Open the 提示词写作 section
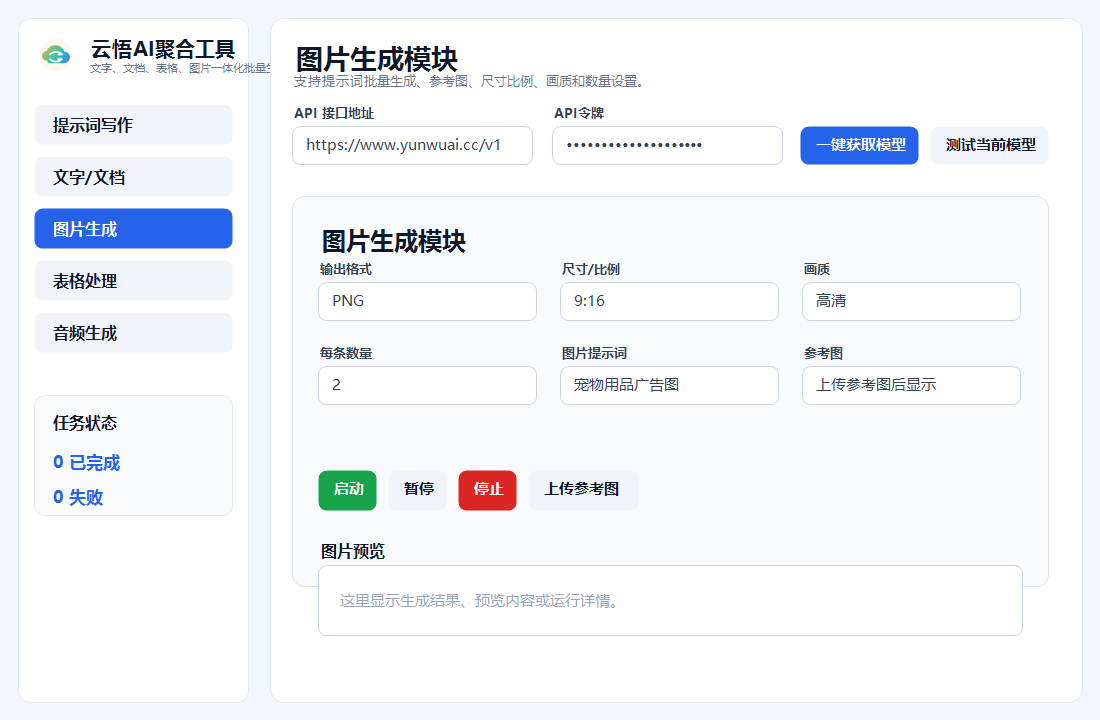The image size is (1100, 720). click(x=133, y=125)
